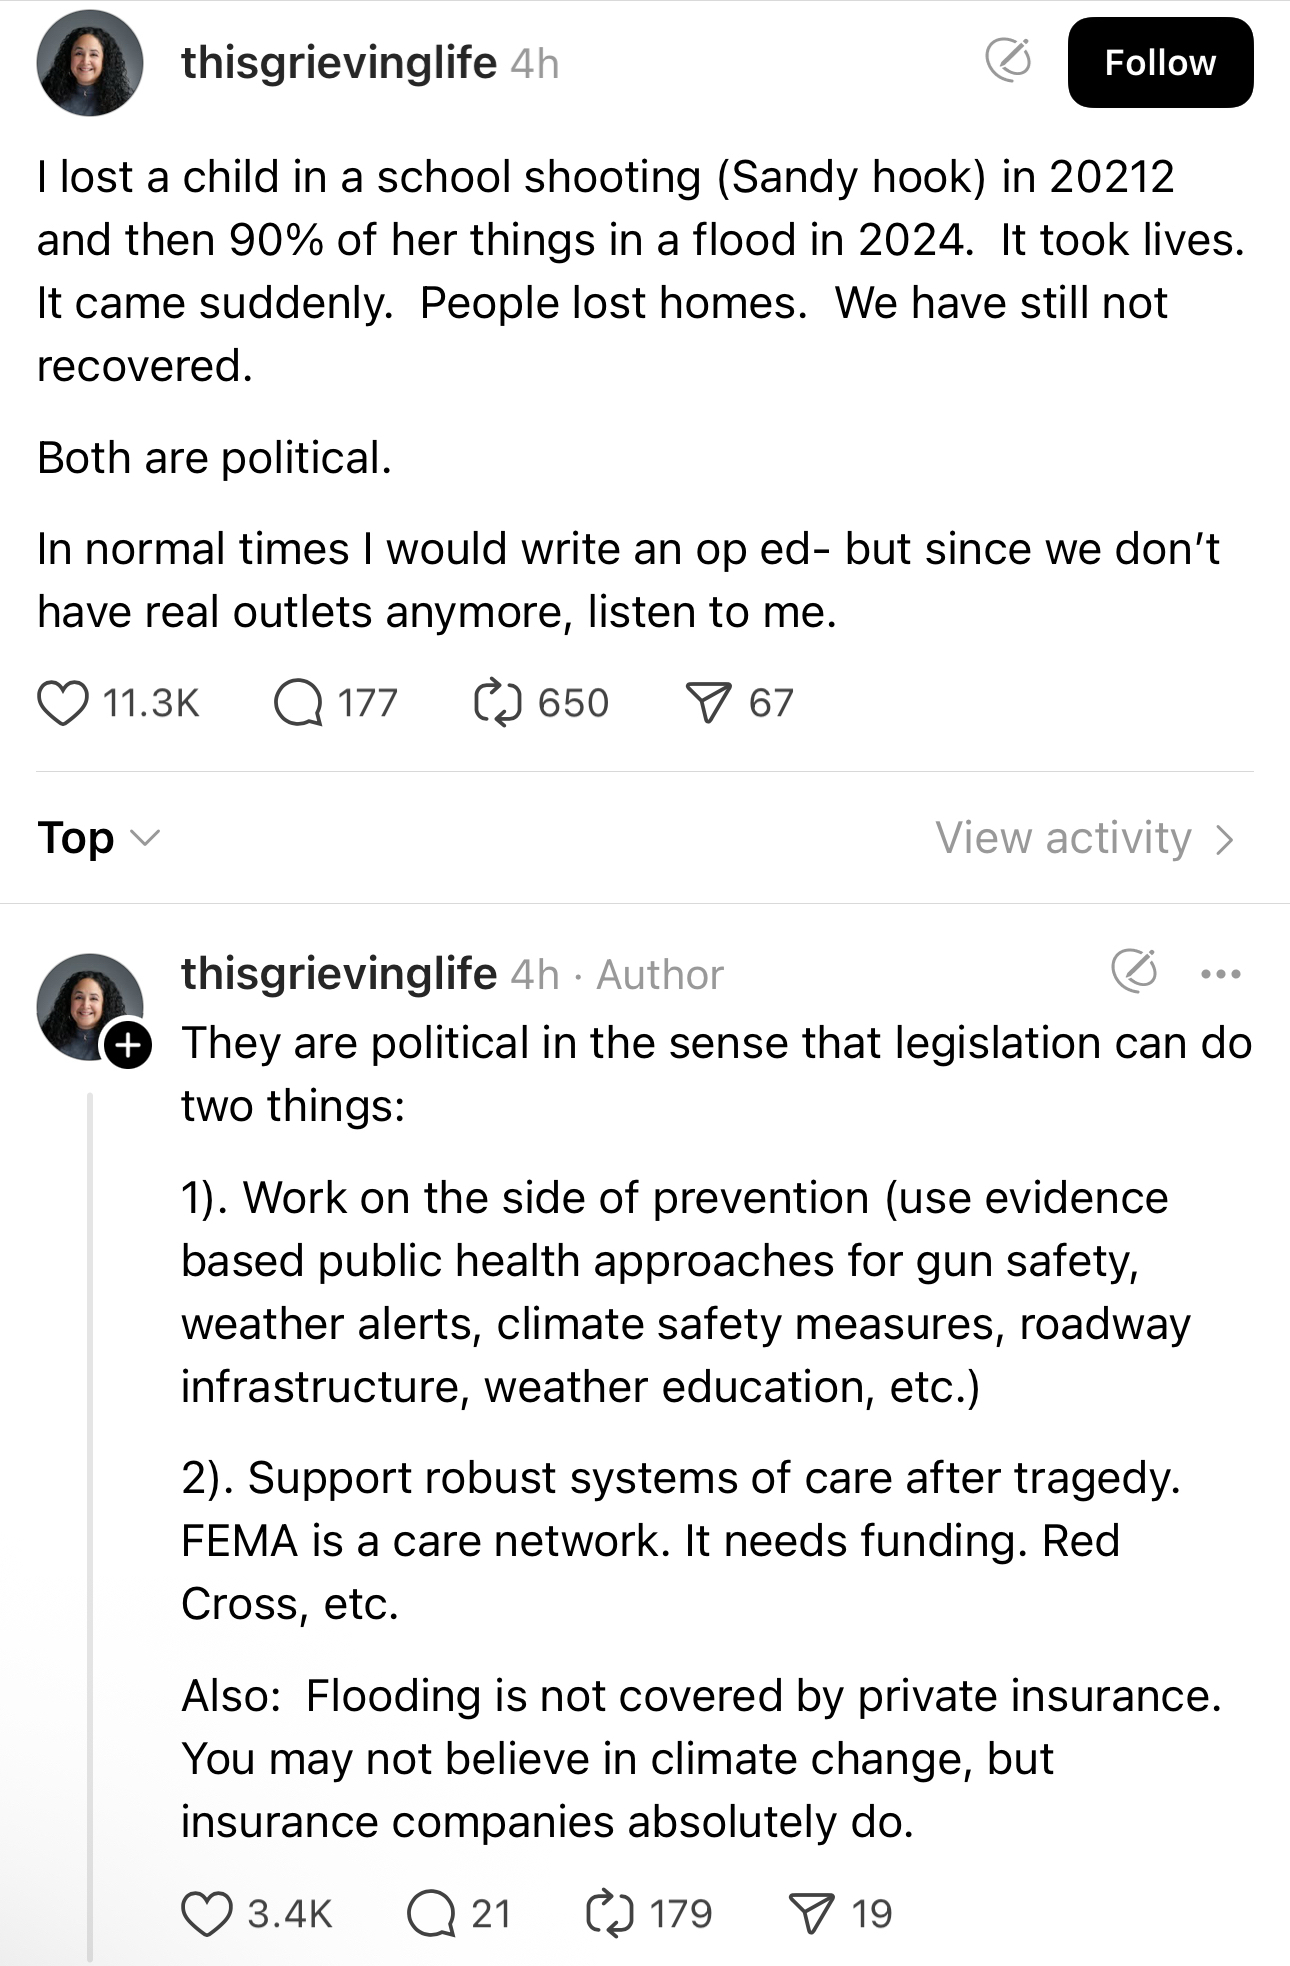Tap the edited-indicator icon beside Follow
The height and width of the screenshot is (1966, 1290).
pyautogui.click(x=1008, y=60)
